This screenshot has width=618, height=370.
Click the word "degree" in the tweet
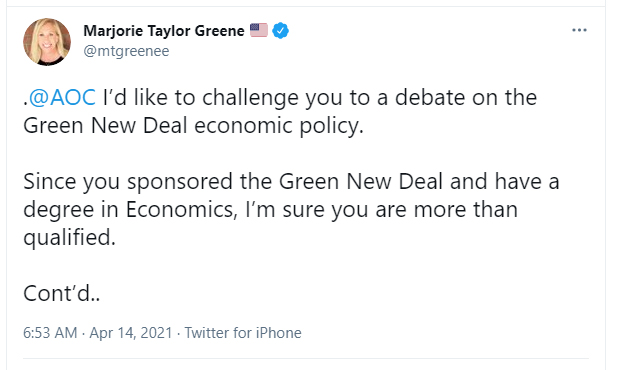click(x=58, y=210)
